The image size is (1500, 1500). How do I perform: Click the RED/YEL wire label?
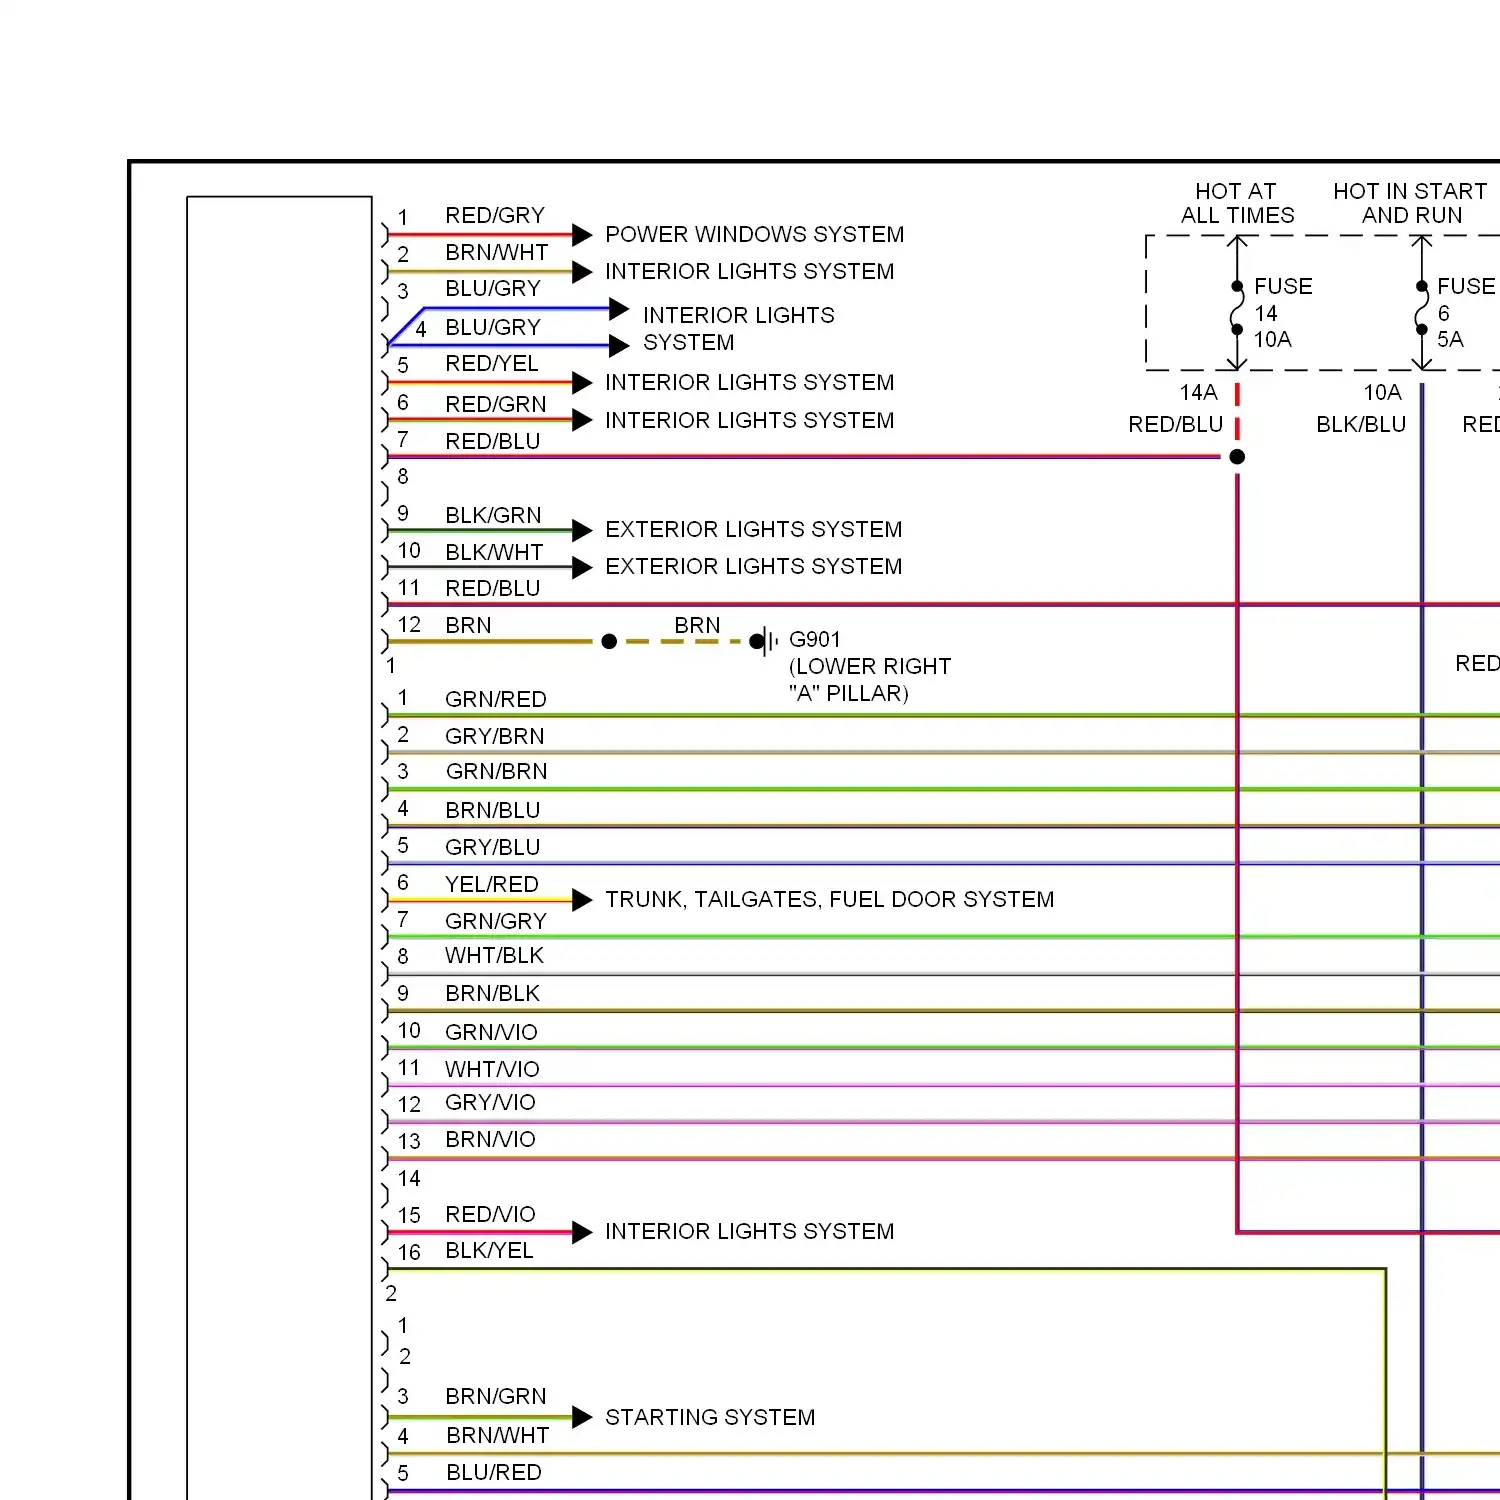tap(492, 363)
